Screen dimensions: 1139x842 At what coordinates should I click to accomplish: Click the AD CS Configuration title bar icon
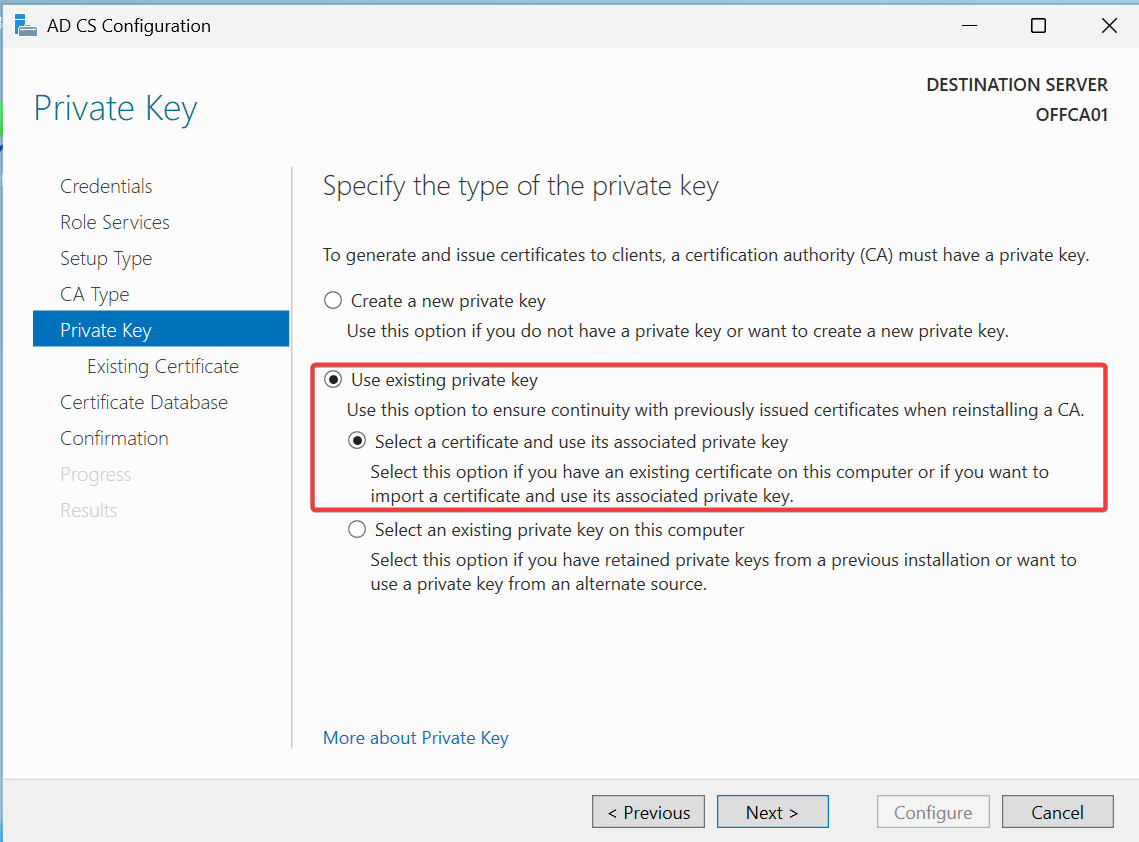pos(26,25)
